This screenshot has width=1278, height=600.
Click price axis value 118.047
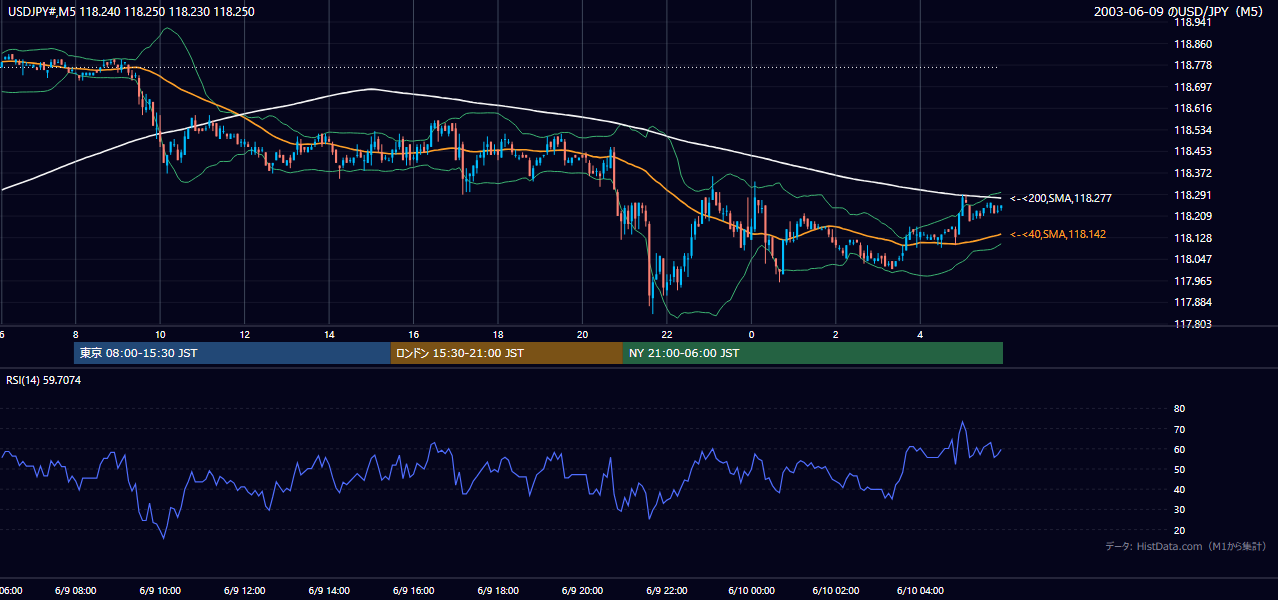click(x=1194, y=259)
